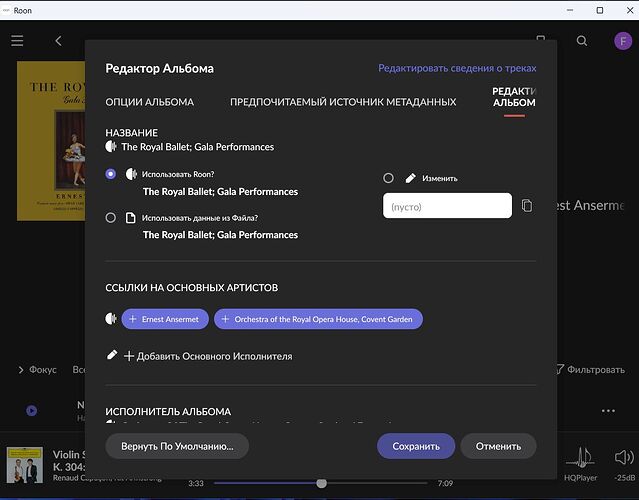
Task: Open the search magnifier icon
Action: (x=582, y=41)
